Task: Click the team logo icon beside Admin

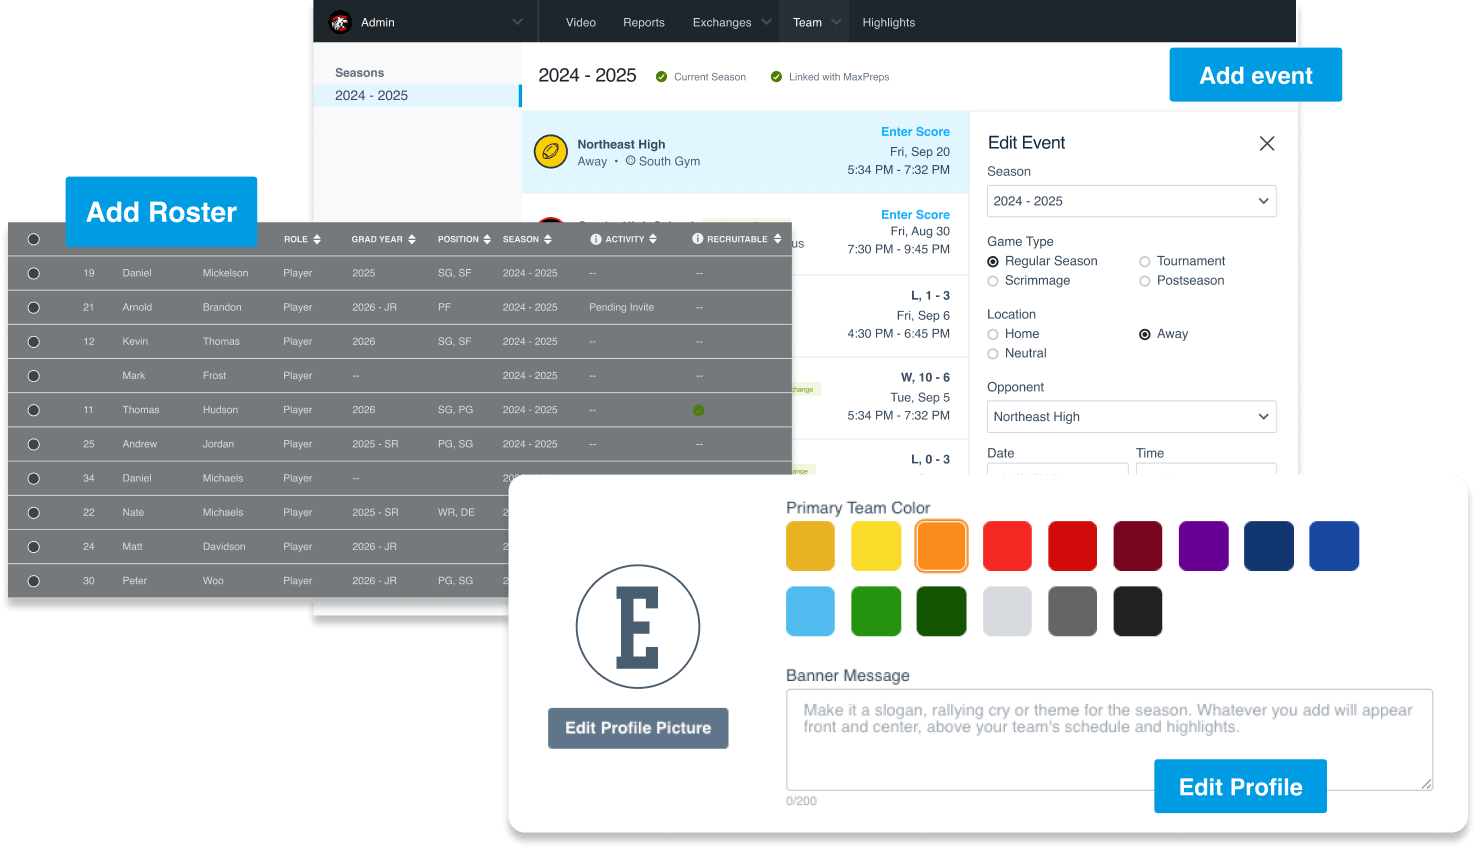Action: point(340,22)
